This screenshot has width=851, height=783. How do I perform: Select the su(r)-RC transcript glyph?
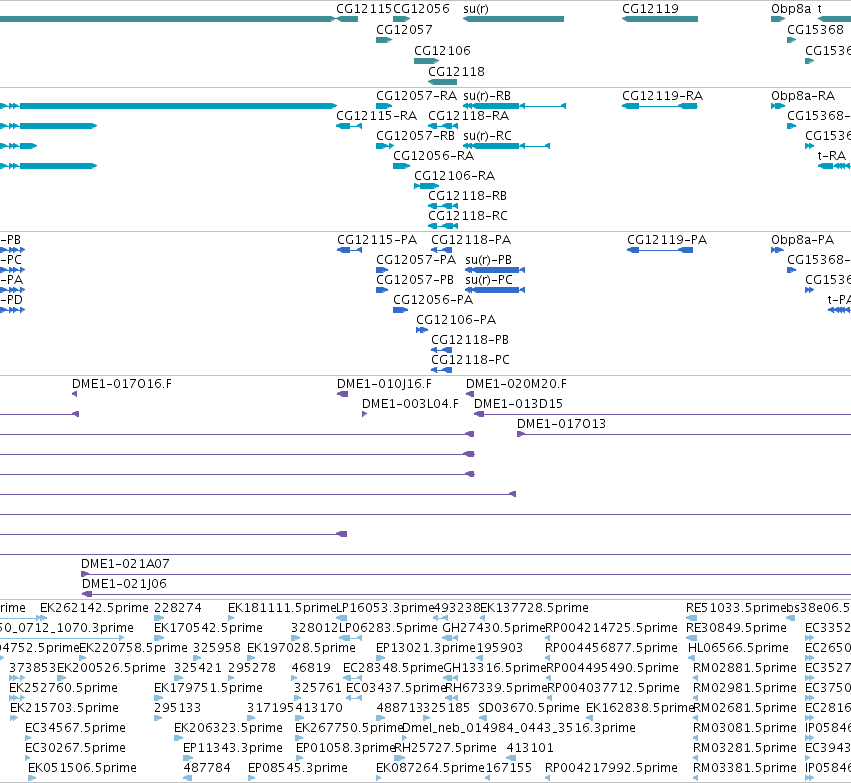506,146
